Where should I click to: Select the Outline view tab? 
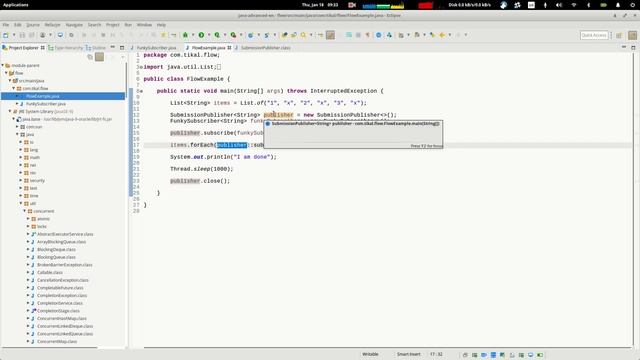coord(96,48)
